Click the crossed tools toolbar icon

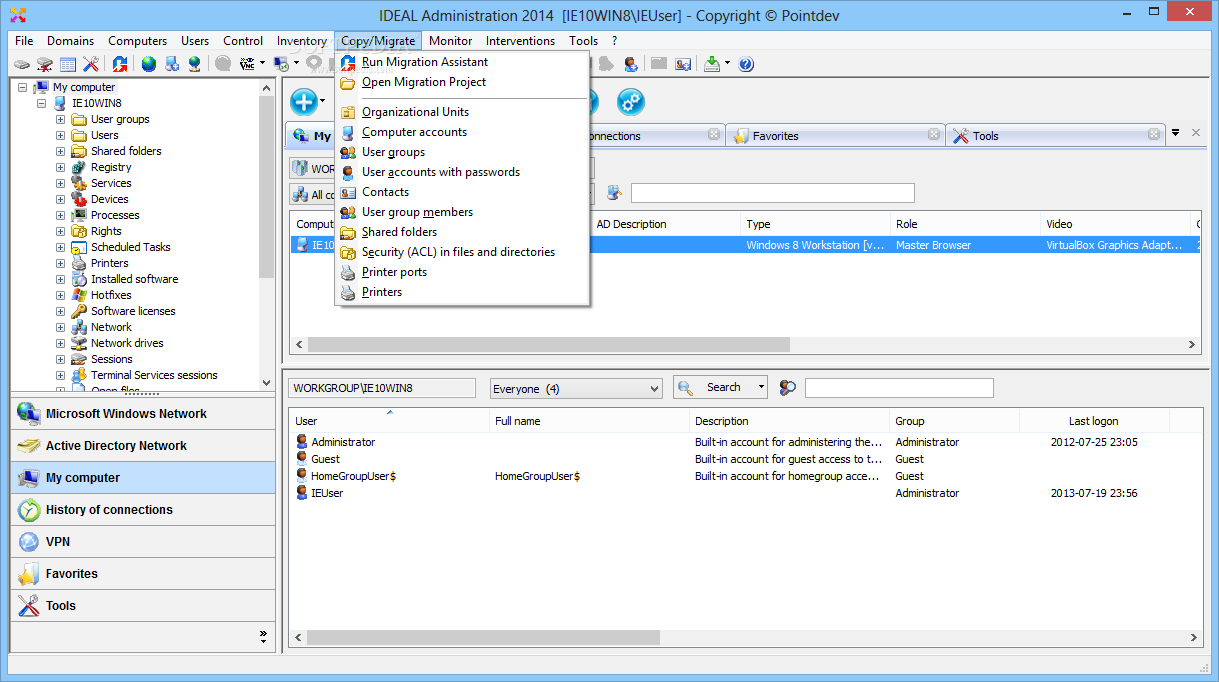[90, 64]
